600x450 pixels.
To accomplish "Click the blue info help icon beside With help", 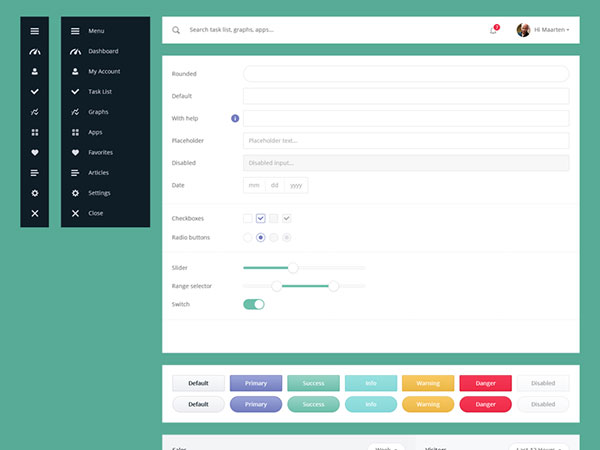I will 235,118.
